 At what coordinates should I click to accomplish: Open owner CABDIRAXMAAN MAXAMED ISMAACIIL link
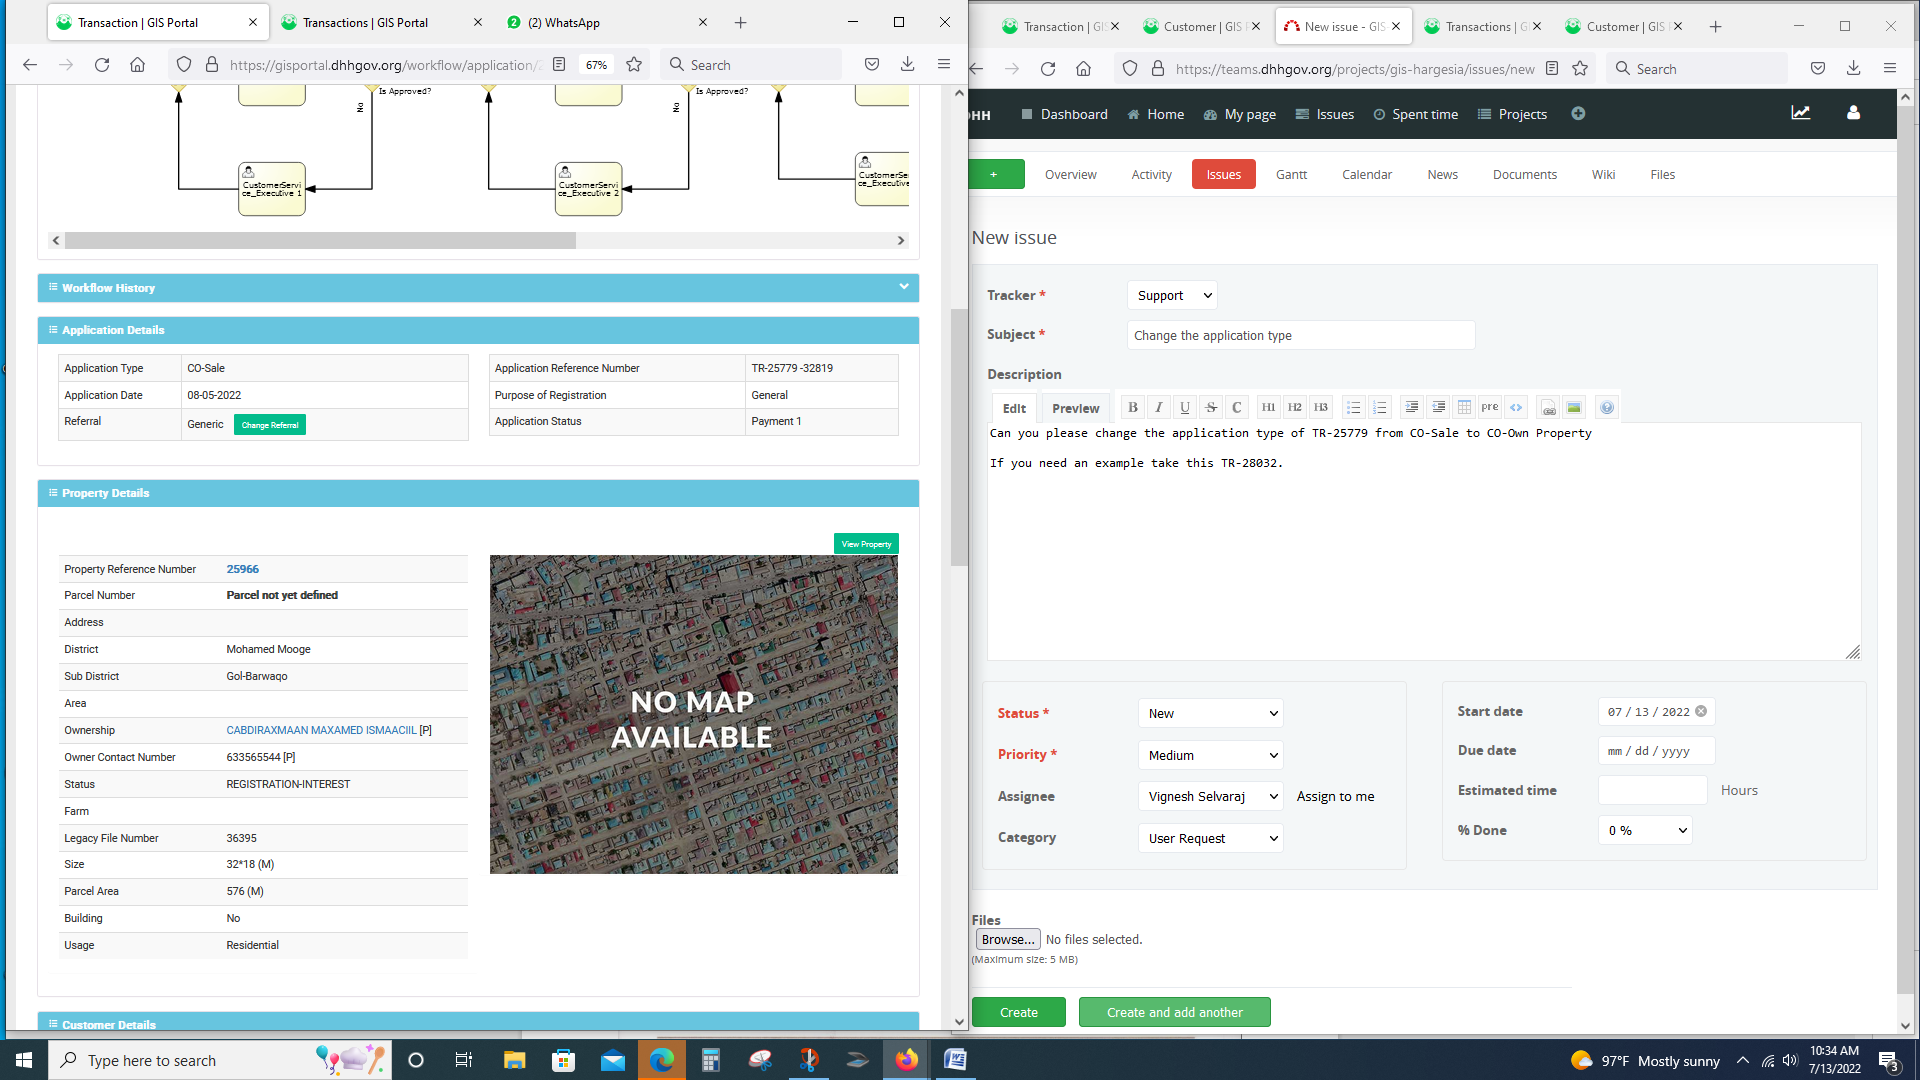pos(321,730)
